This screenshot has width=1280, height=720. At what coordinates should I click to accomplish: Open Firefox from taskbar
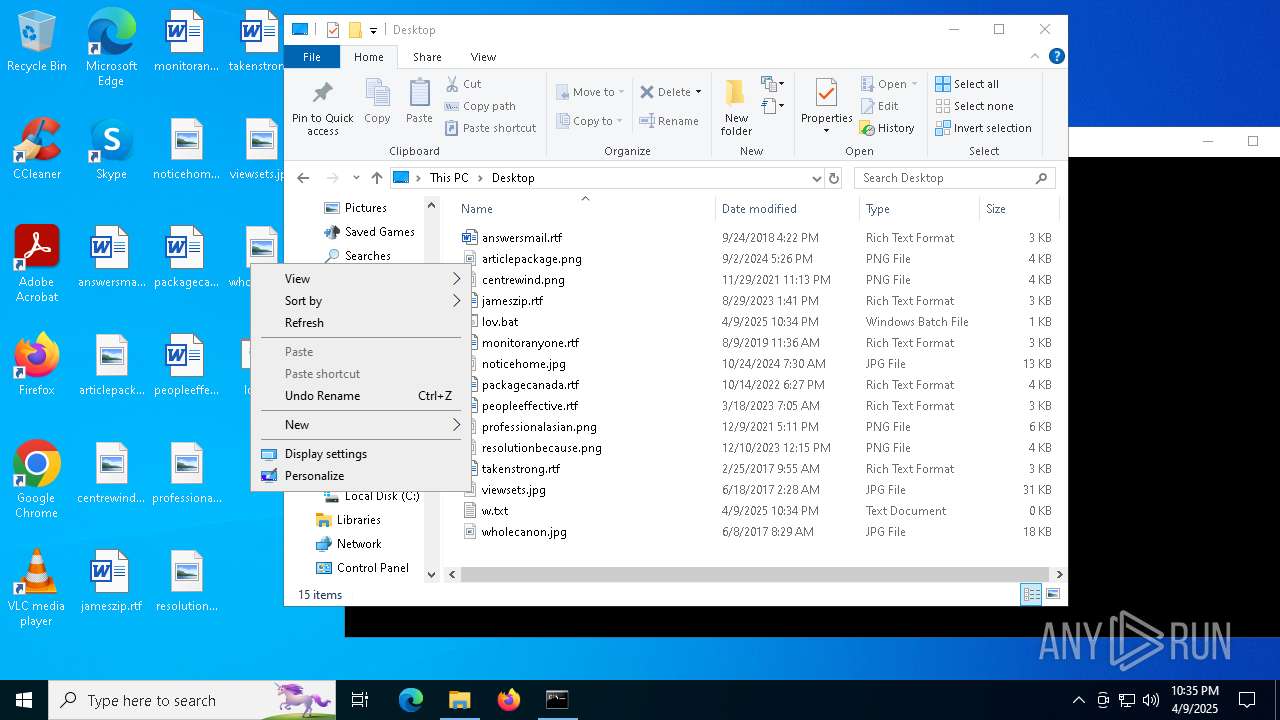pos(509,700)
